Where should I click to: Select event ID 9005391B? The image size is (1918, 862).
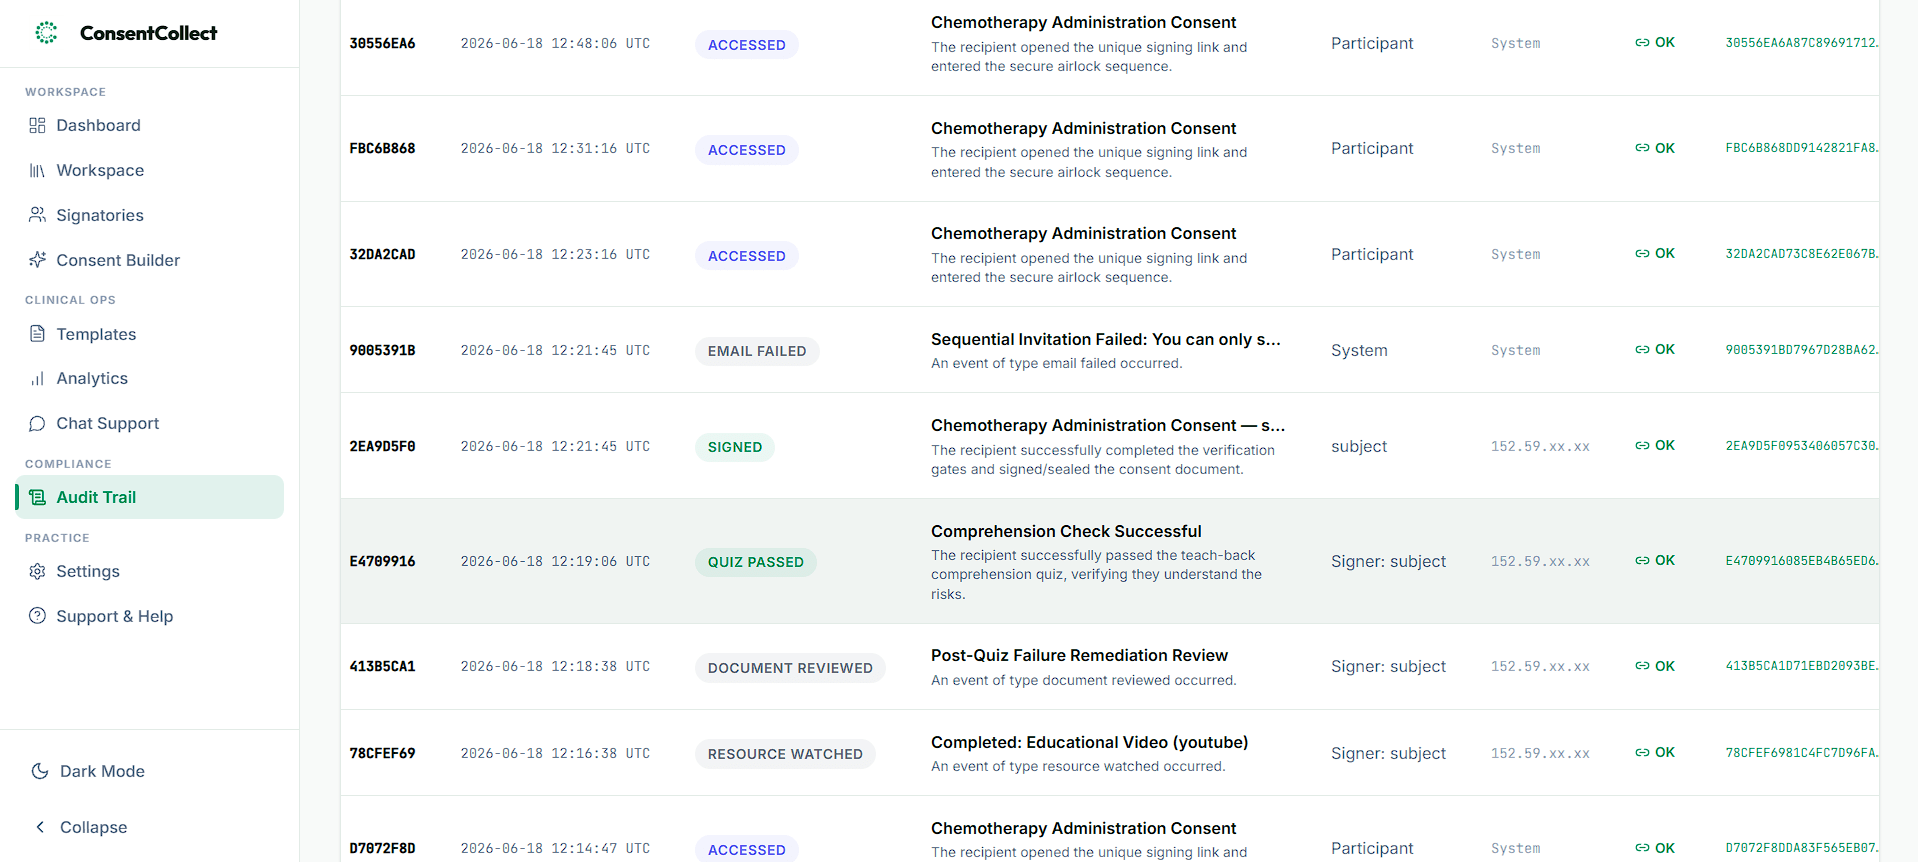tap(382, 350)
